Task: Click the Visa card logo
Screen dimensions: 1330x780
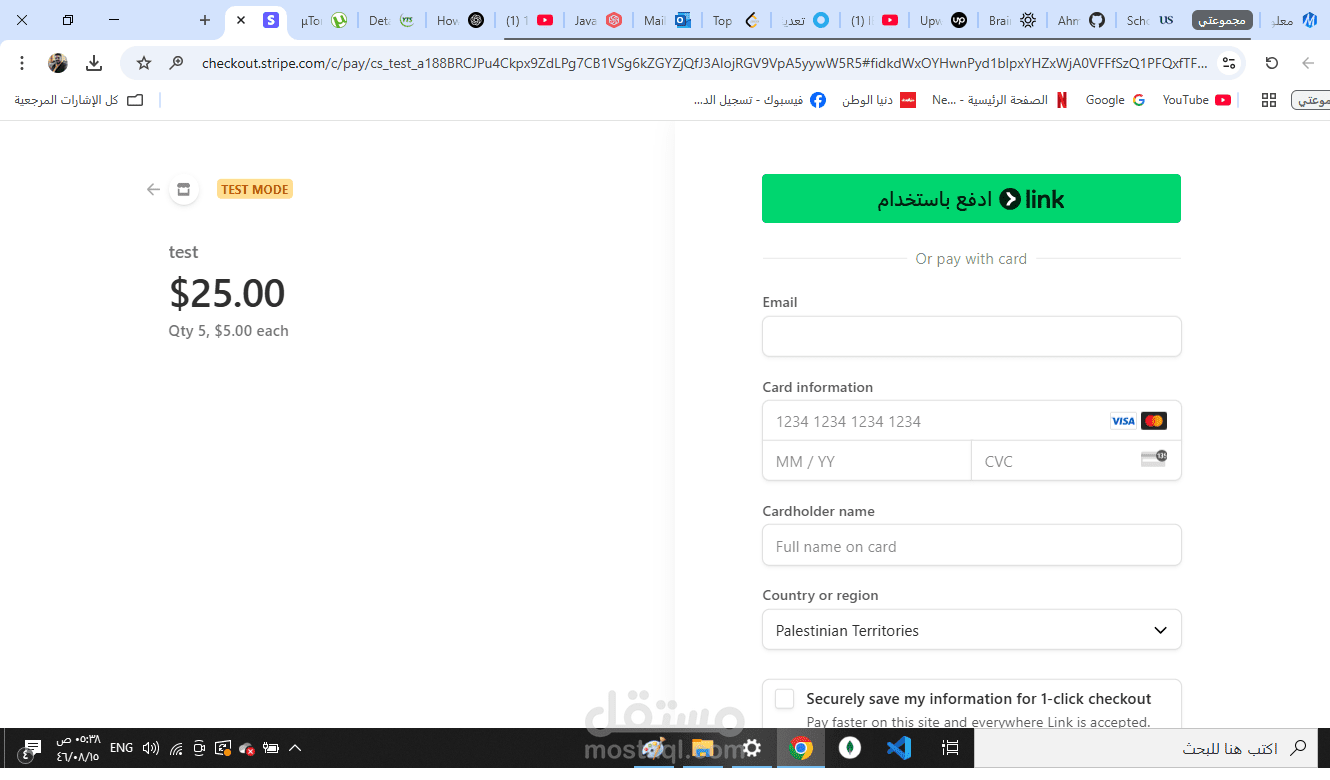Action: click(x=1123, y=421)
